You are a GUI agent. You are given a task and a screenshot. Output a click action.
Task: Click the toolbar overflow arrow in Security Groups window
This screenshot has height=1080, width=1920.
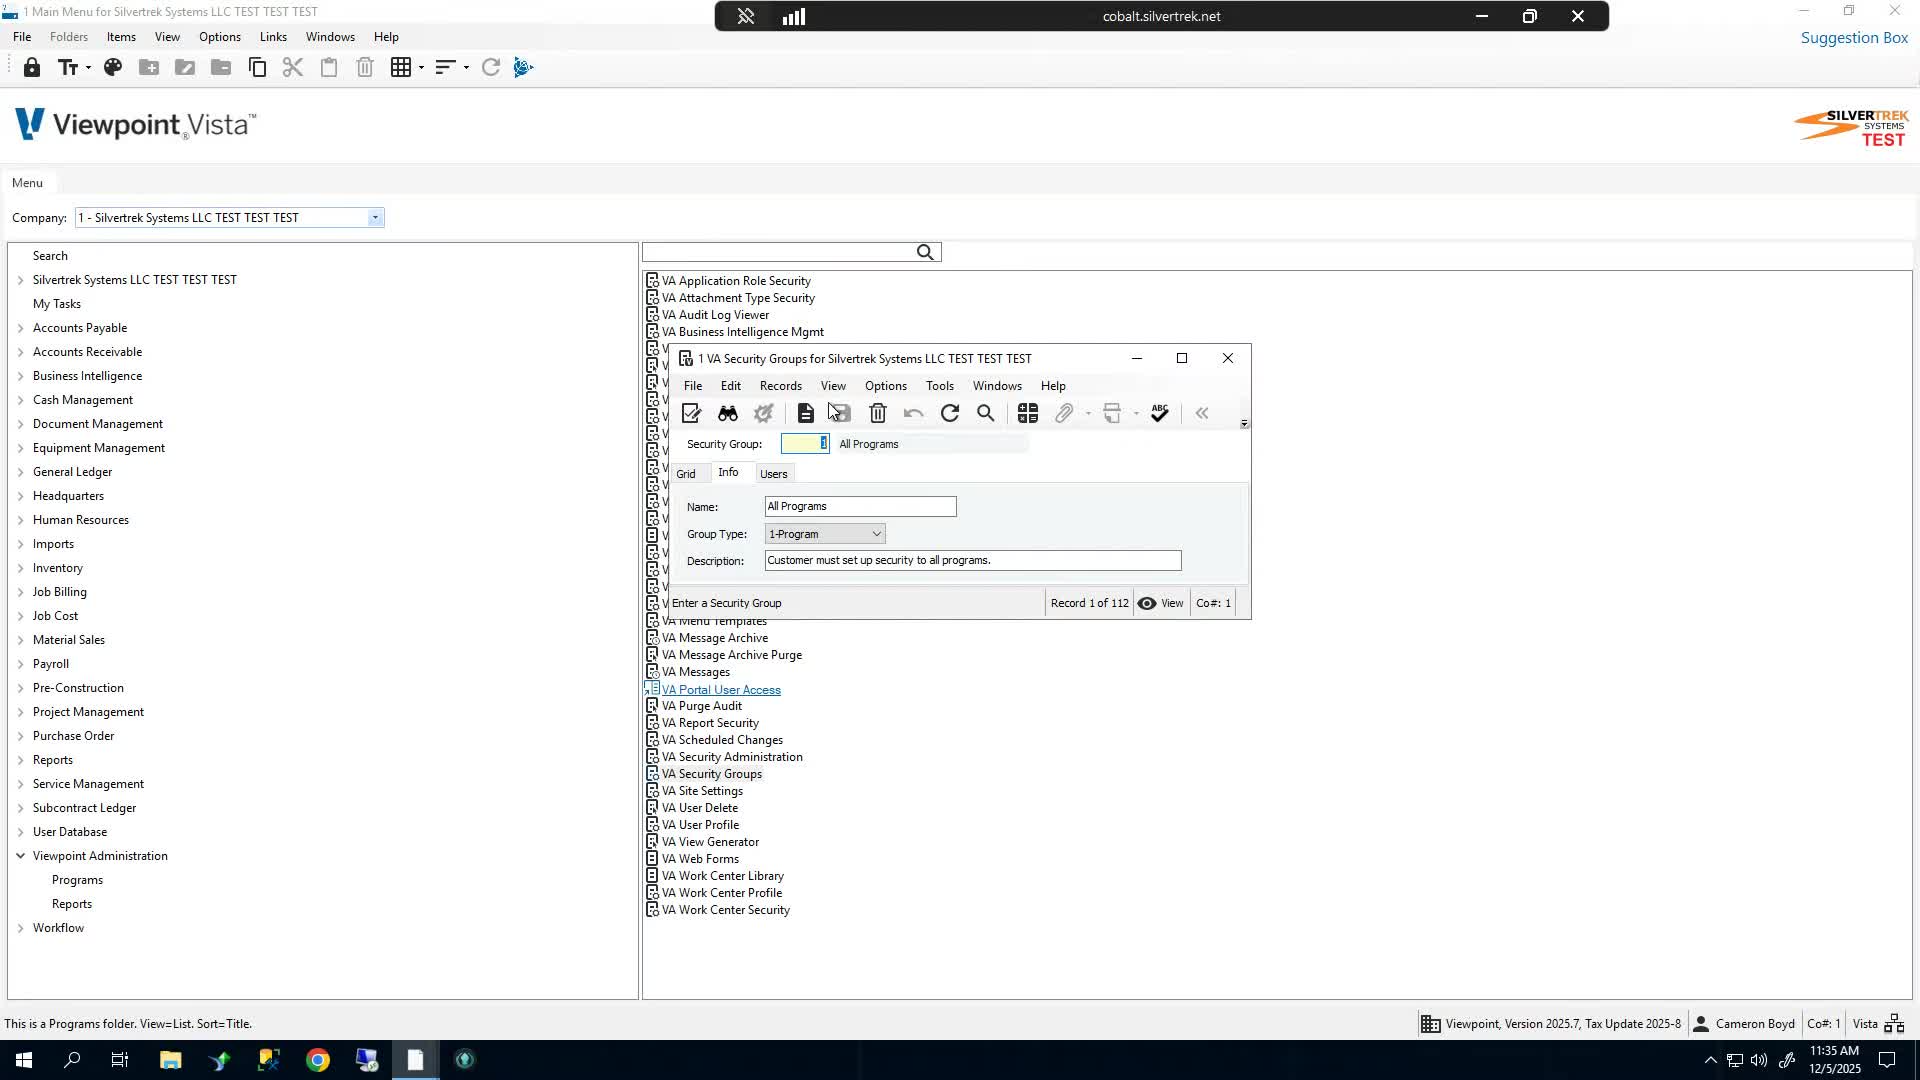pos(1244,424)
